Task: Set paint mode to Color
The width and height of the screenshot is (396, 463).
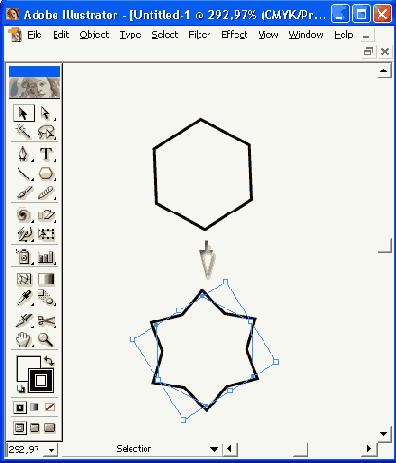Action: tap(20, 407)
